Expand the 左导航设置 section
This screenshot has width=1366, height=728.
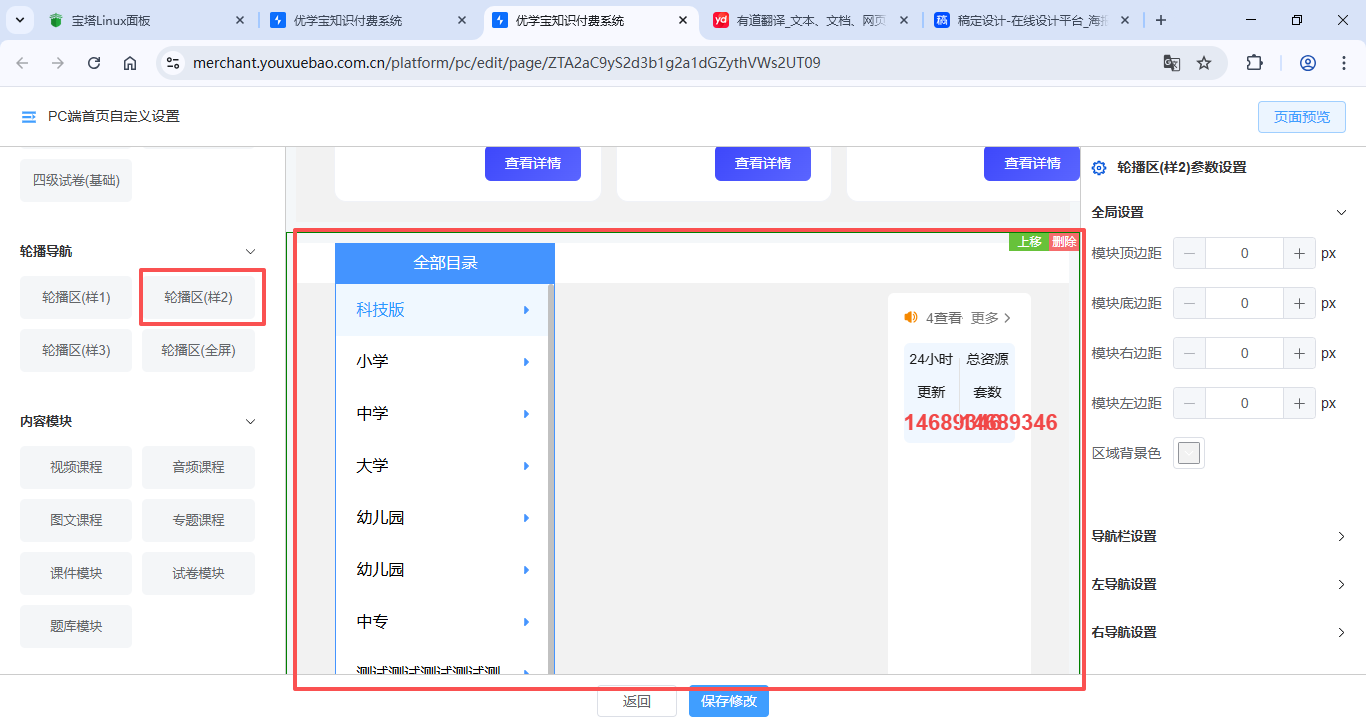pos(1342,585)
